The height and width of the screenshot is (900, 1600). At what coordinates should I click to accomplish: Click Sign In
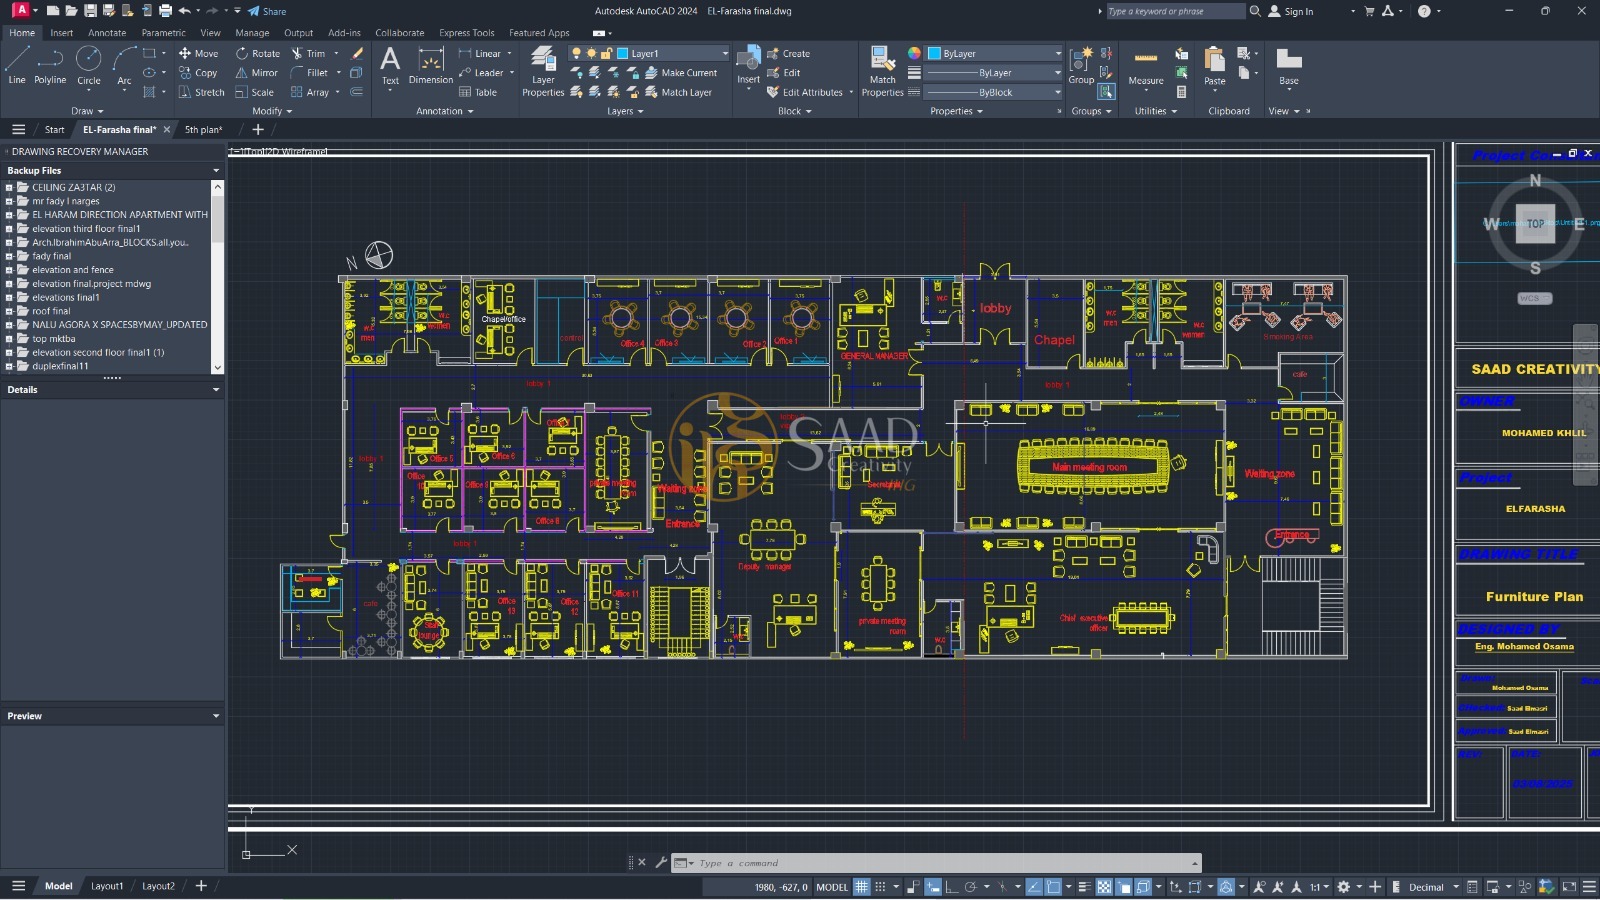(1291, 11)
